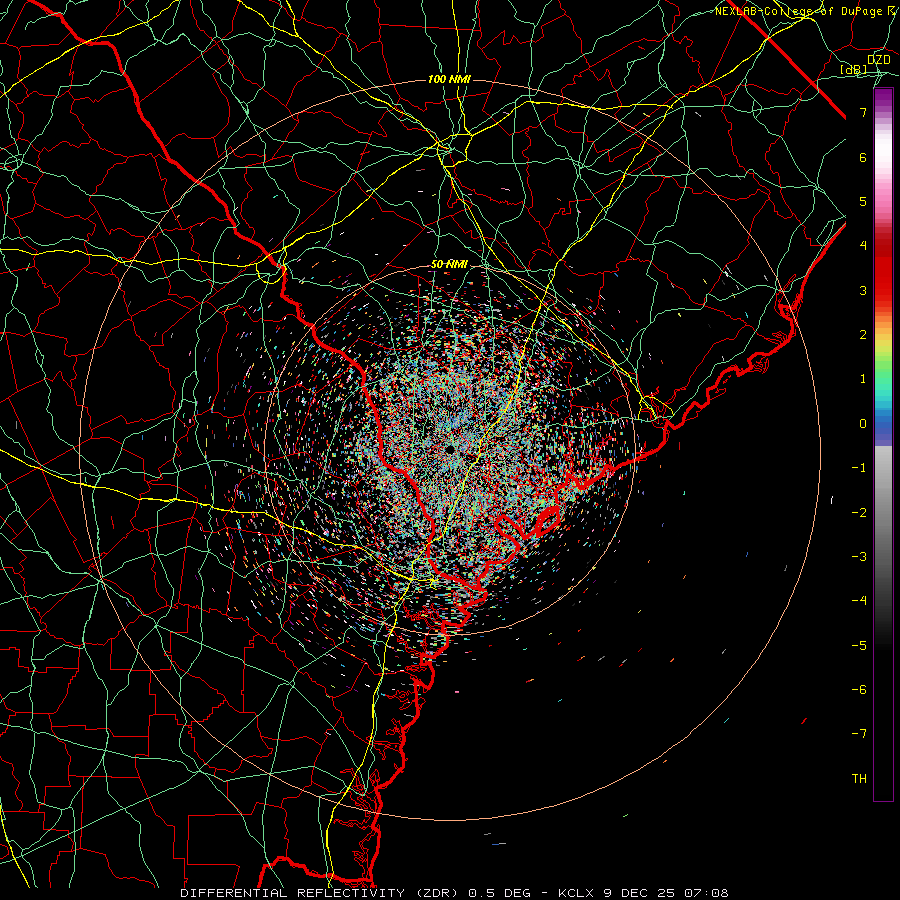Image resolution: width=900 pixels, height=900 pixels.
Task: Select the 50 NMI range ring label
Action: tap(449, 265)
